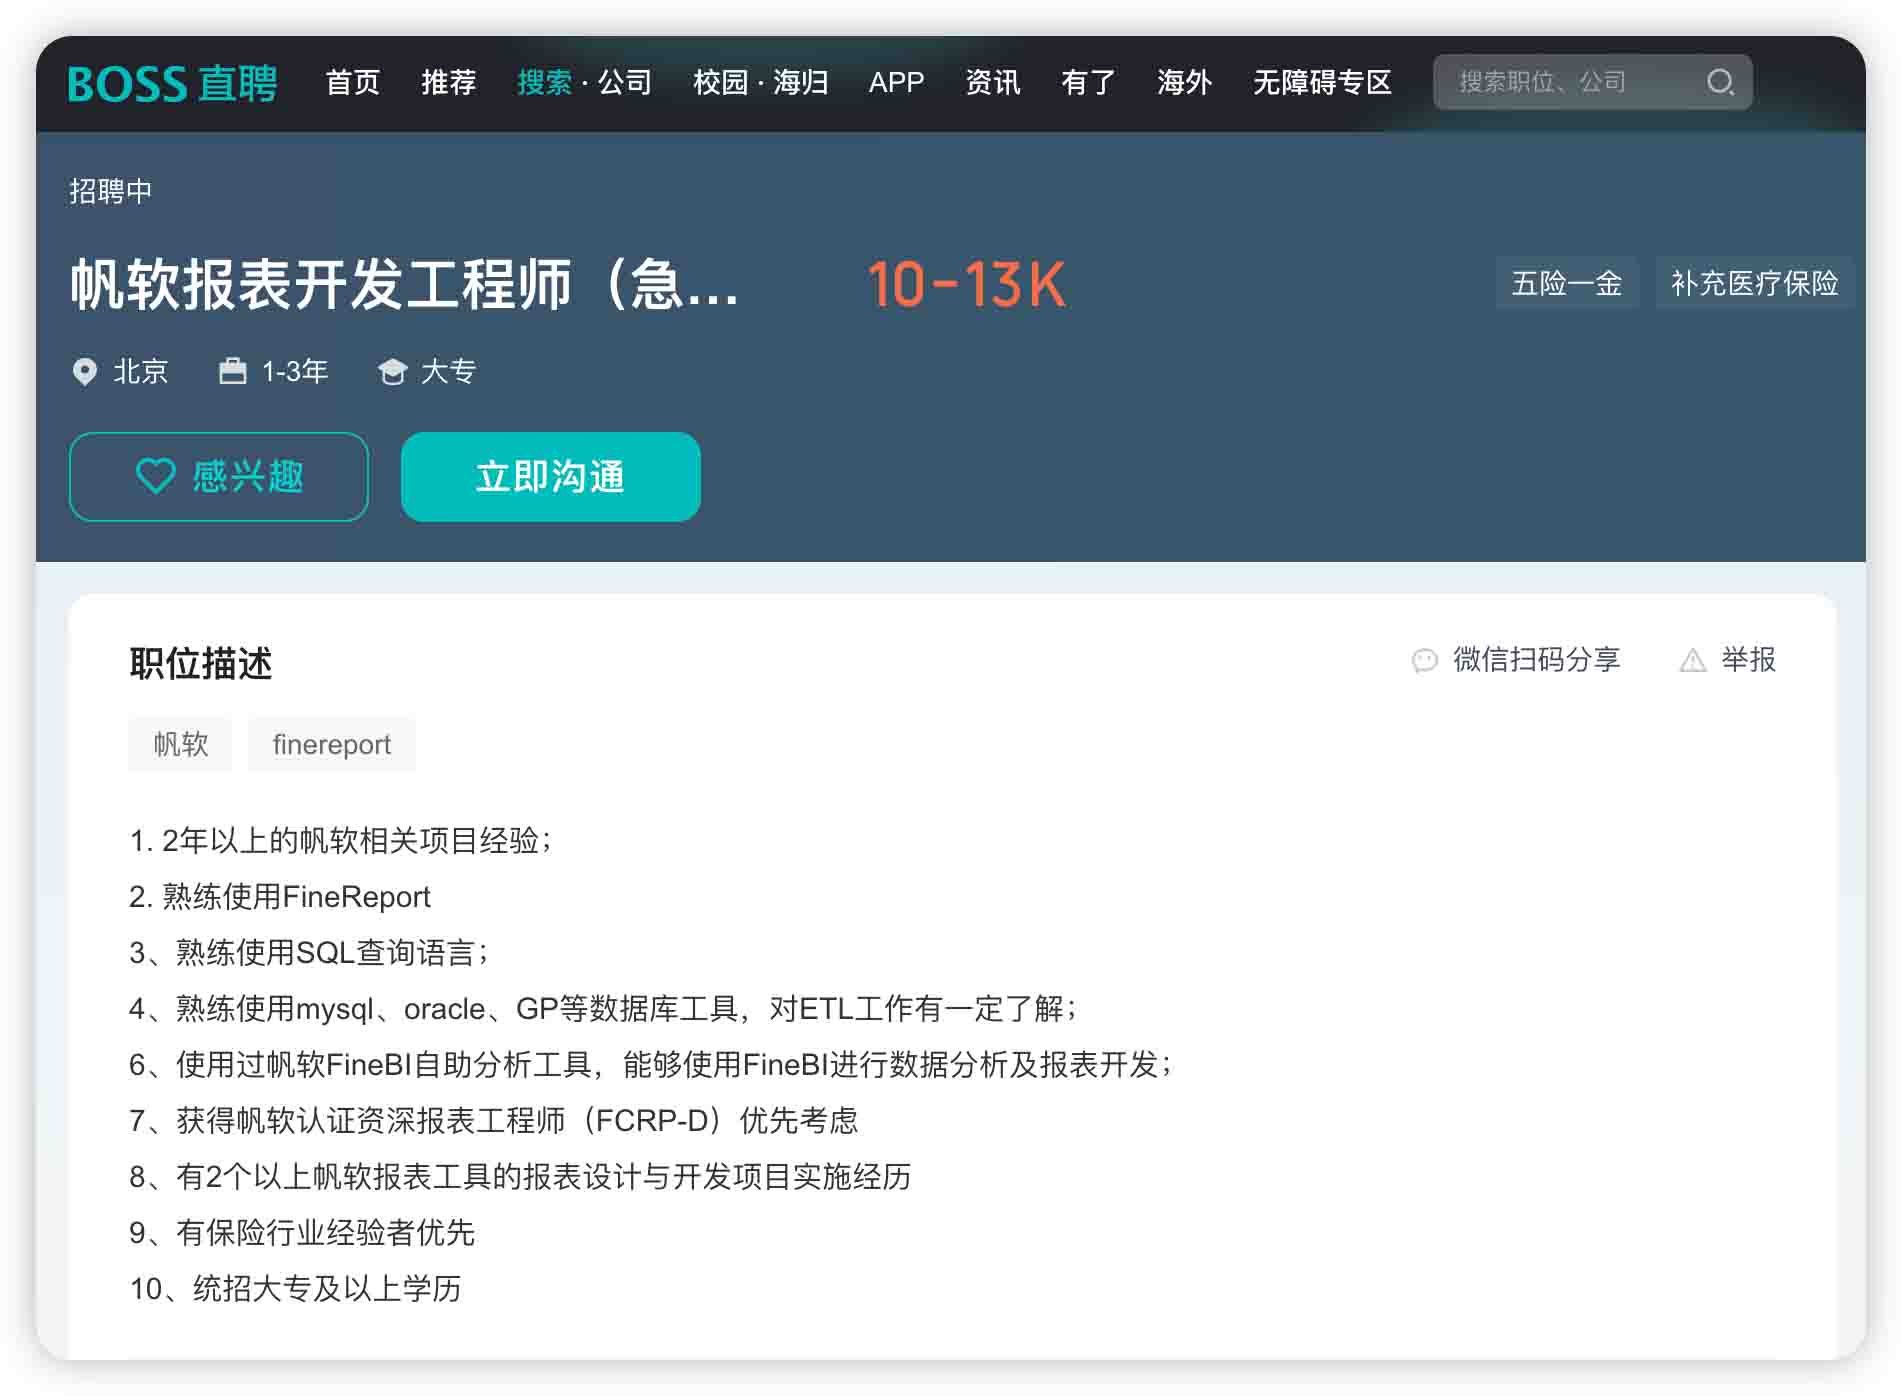Click the finereport skill tag
The height and width of the screenshot is (1396, 1902).
[332, 744]
